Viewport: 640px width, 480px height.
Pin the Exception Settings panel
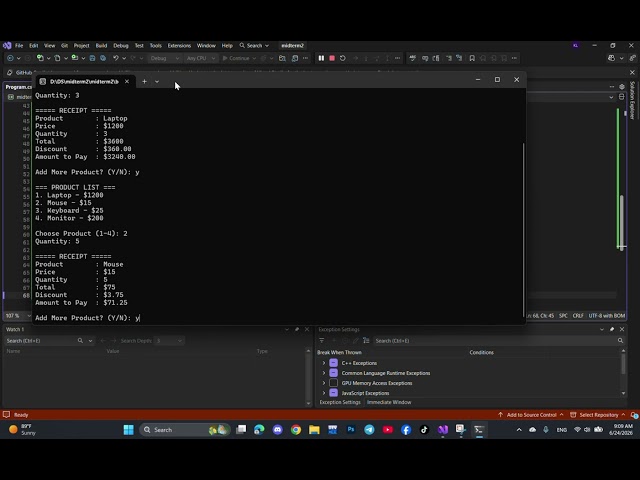click(612, 329)
